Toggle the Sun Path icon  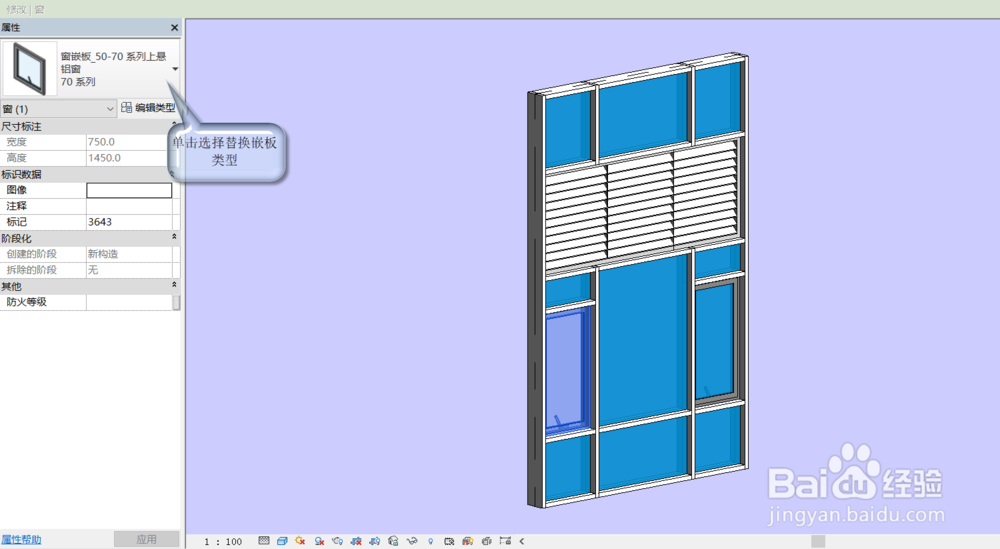pyautogui.click(x=300, y=541)
